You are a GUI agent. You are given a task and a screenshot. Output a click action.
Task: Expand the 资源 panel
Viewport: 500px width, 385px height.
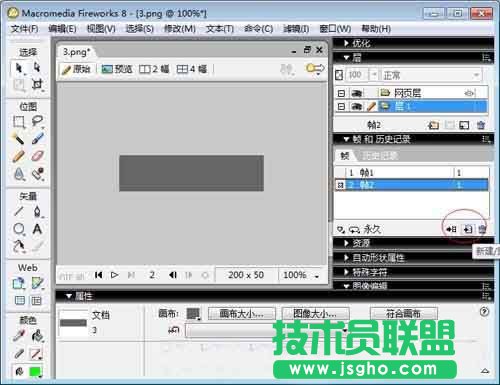tap(346, 243)
